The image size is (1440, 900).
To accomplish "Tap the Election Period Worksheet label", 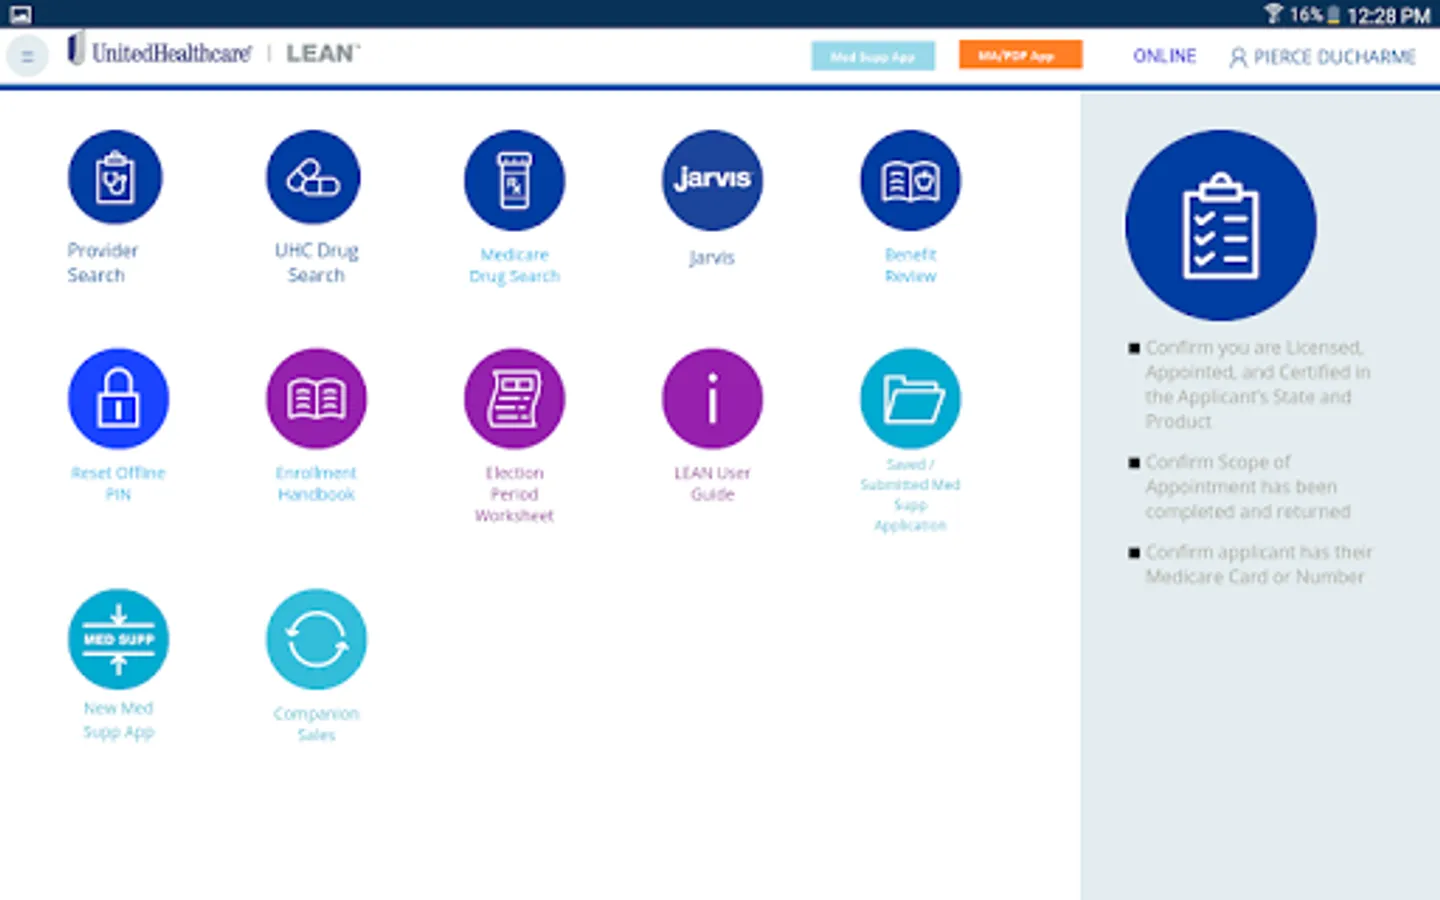I will click(x=514, y=494).
